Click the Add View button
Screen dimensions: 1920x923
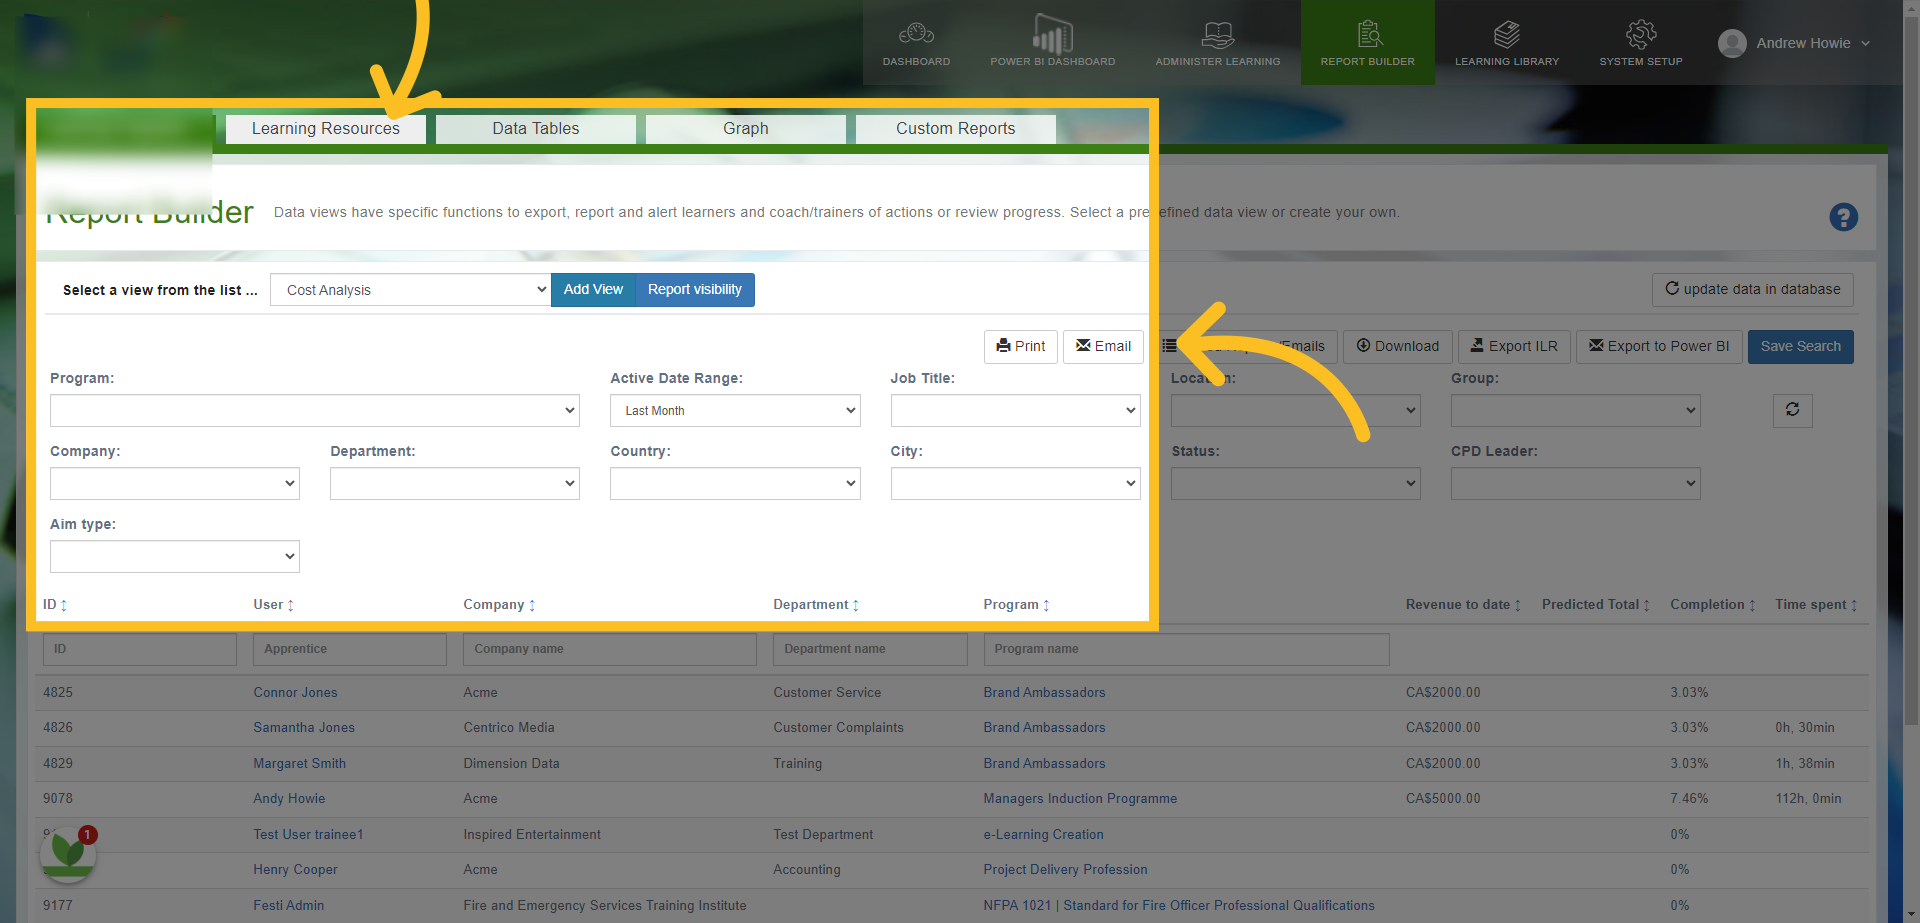[x=593, y=290]
